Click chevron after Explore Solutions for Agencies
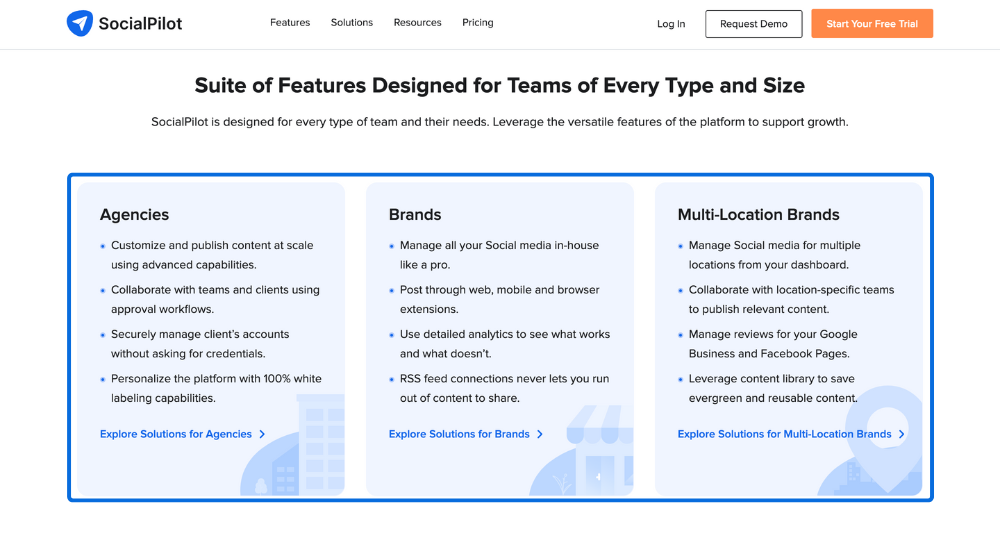 click(x=262, y=434)
